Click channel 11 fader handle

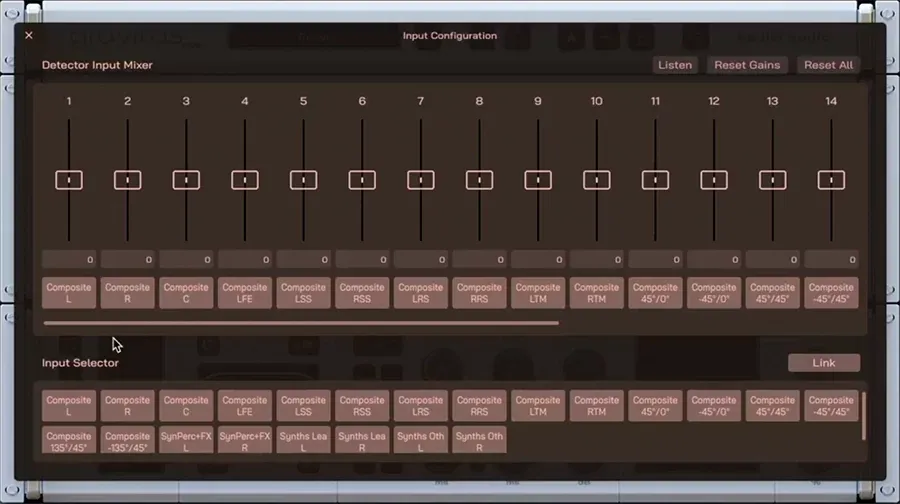coord(655,180)
